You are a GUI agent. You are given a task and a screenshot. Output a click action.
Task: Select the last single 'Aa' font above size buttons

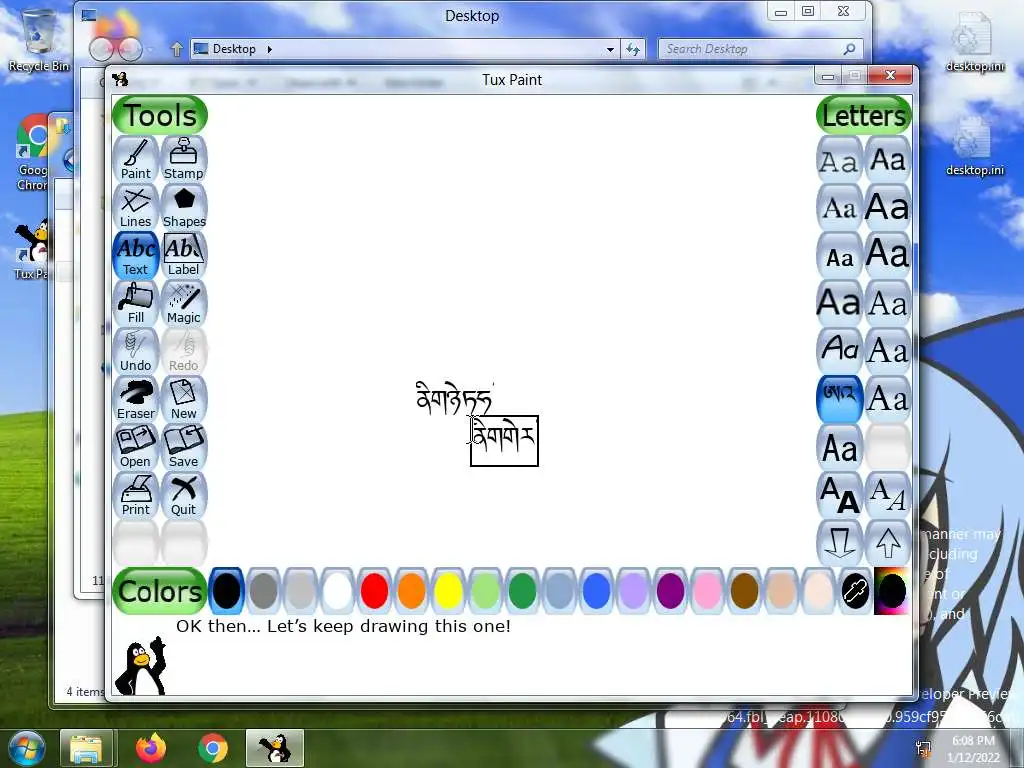click(x=839, y=447)
